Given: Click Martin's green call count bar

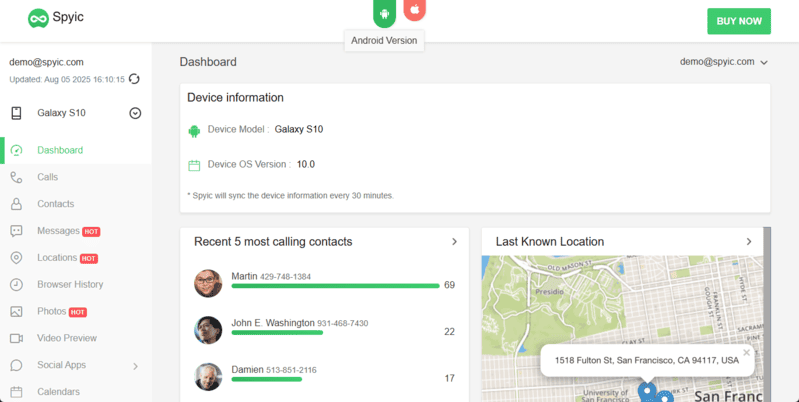Looking at the screenshot, I should point(335,286).
